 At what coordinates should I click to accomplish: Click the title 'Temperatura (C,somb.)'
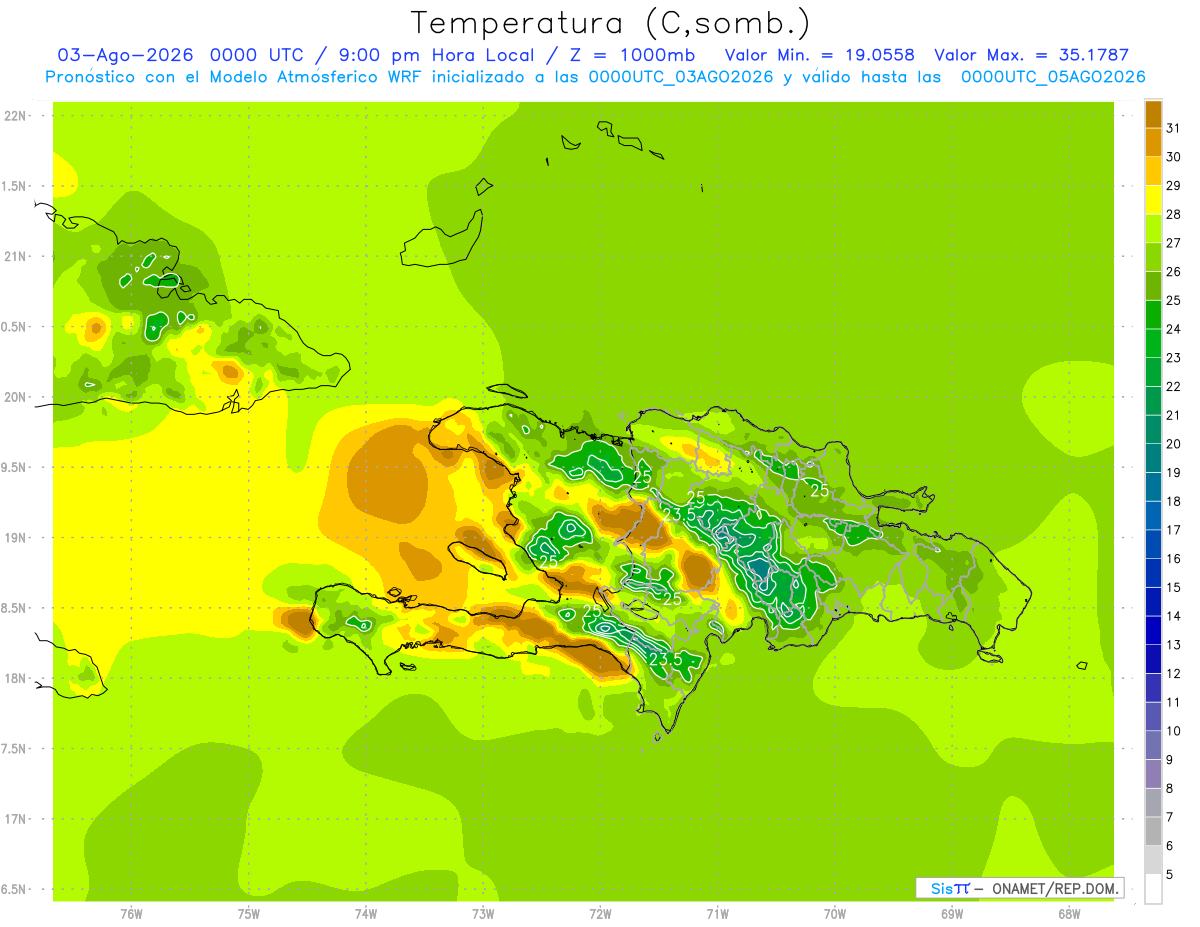[610, 22]
